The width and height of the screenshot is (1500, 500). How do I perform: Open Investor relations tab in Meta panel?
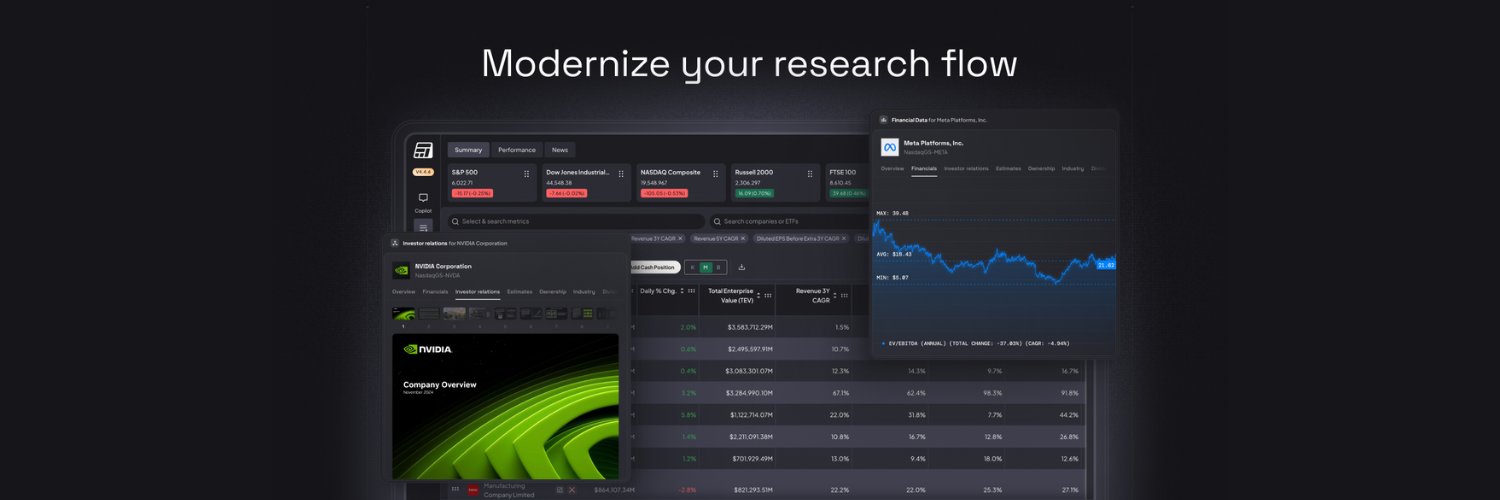[x=966, y=168]
